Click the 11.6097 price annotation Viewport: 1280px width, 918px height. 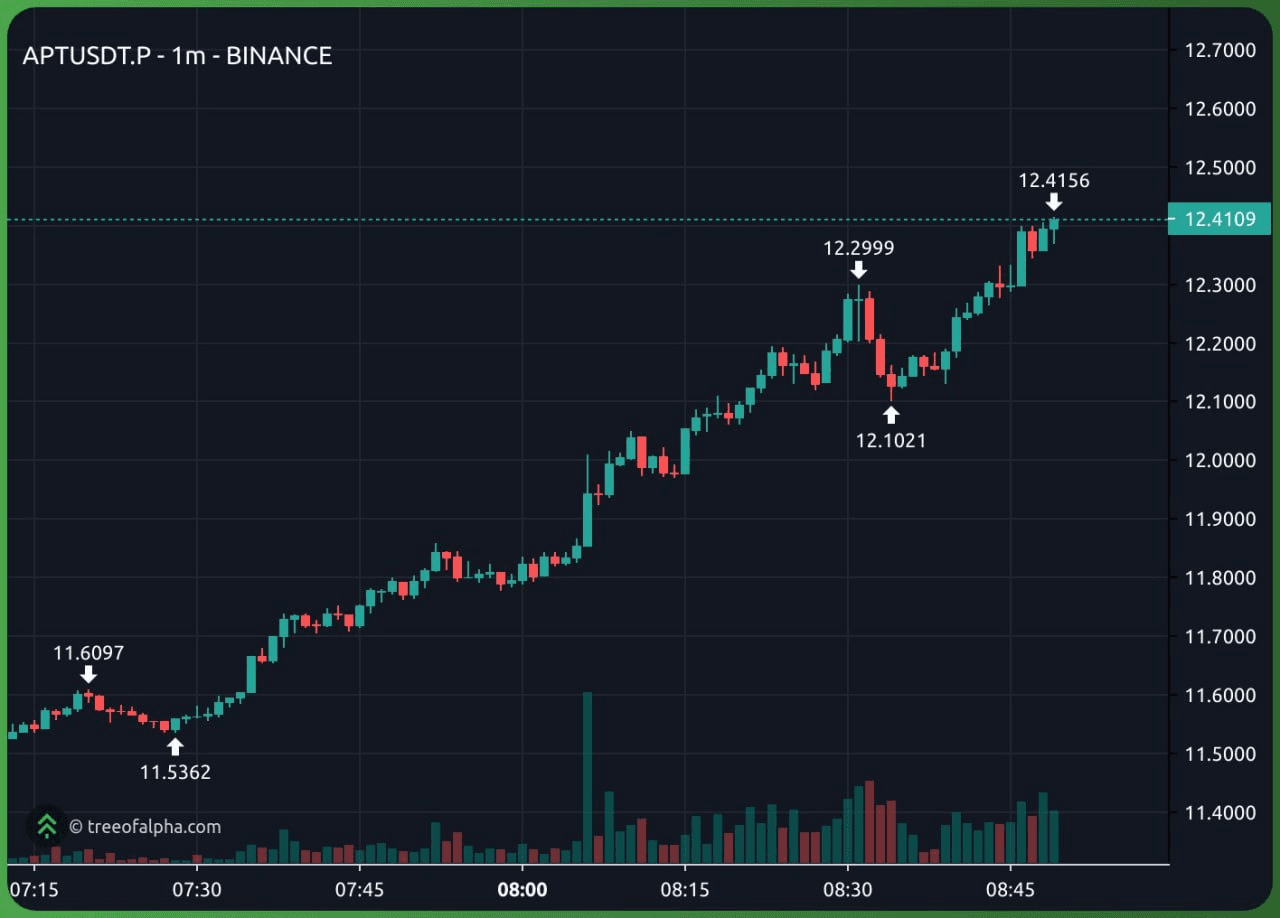pos(88,653)
